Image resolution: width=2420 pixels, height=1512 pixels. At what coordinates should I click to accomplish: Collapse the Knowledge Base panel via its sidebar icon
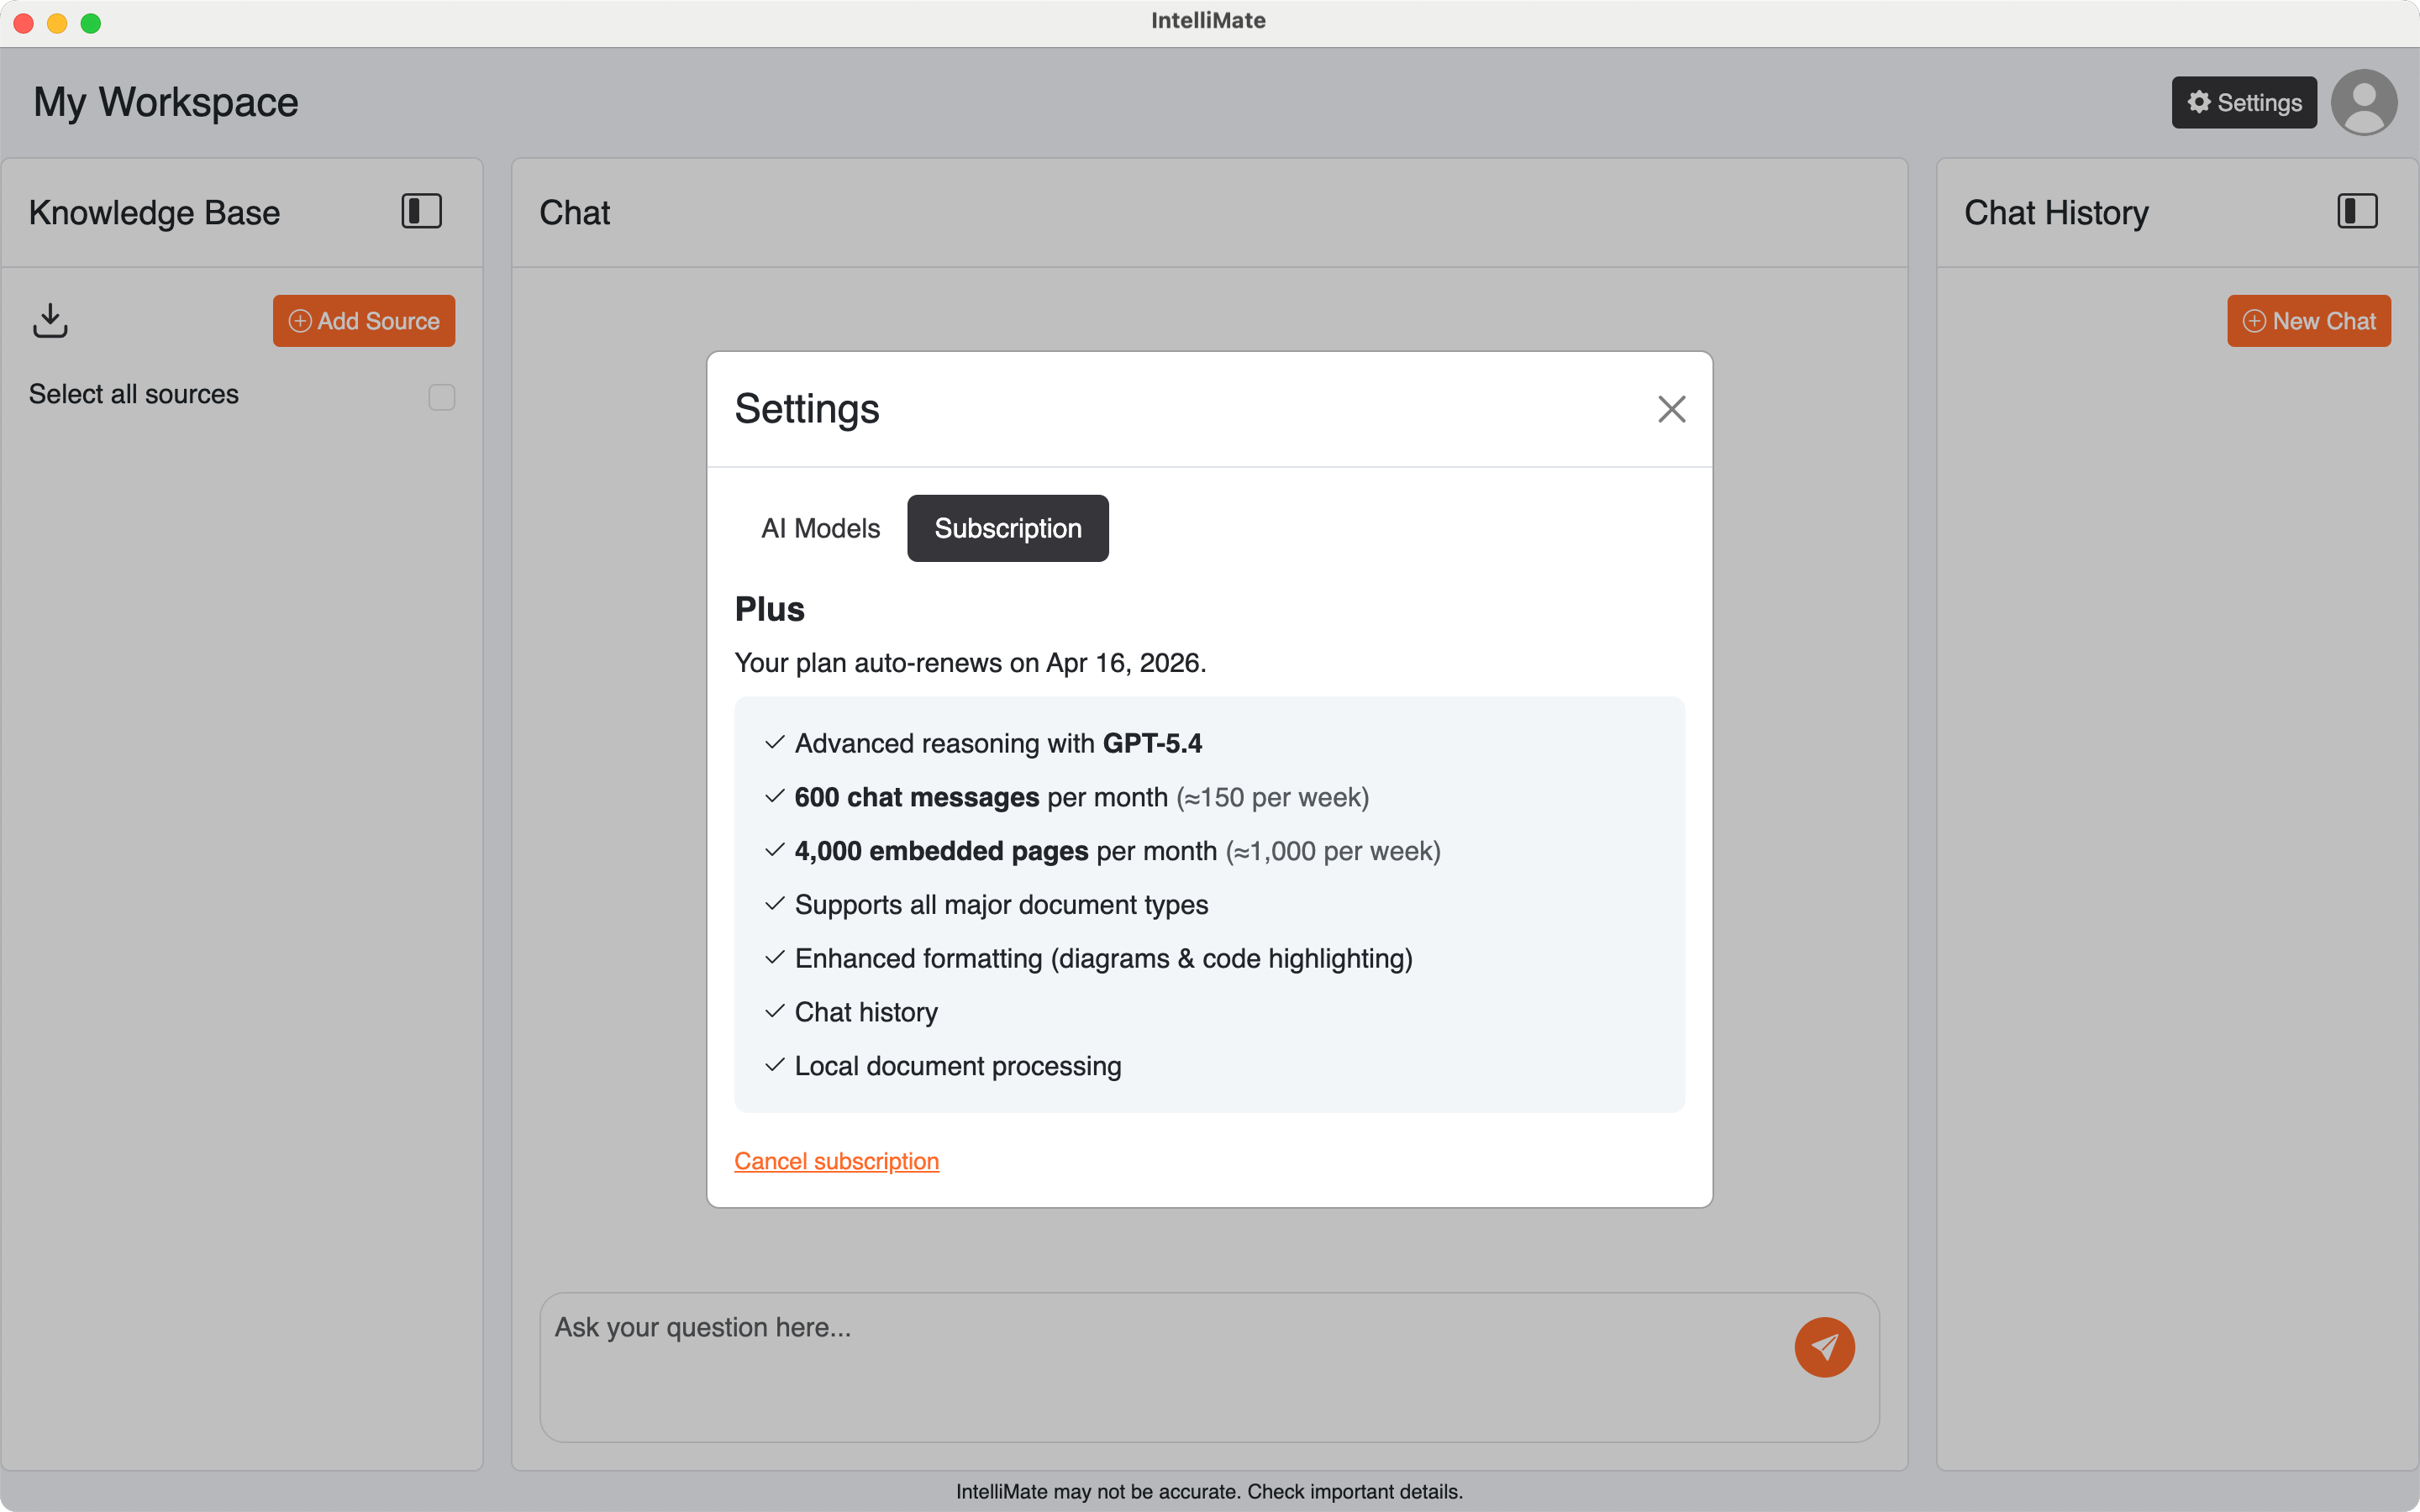[420, 211]
